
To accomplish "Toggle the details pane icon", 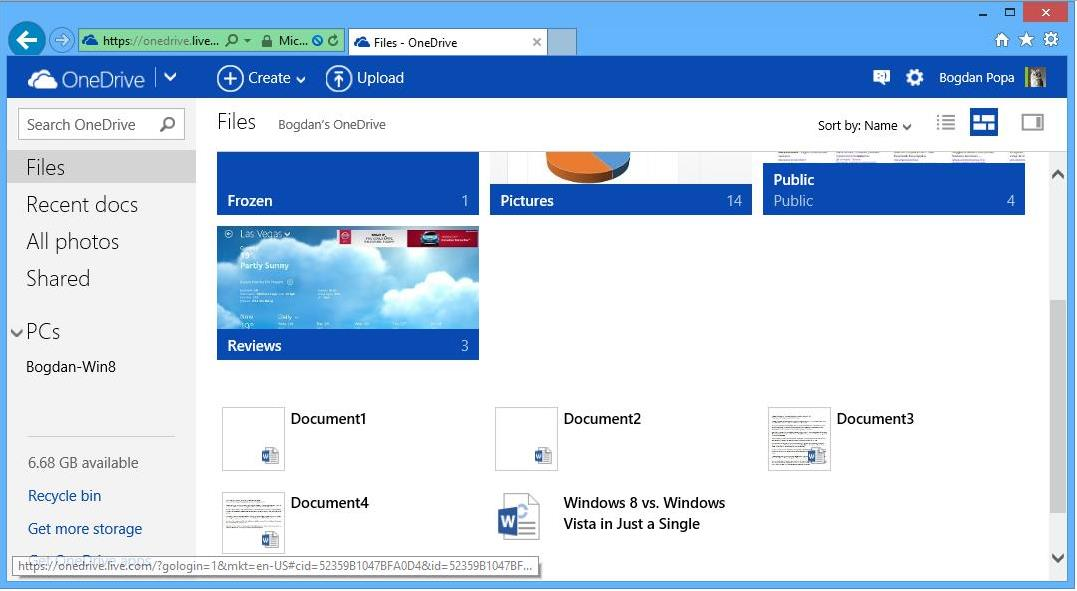I will pos(1032,122).
